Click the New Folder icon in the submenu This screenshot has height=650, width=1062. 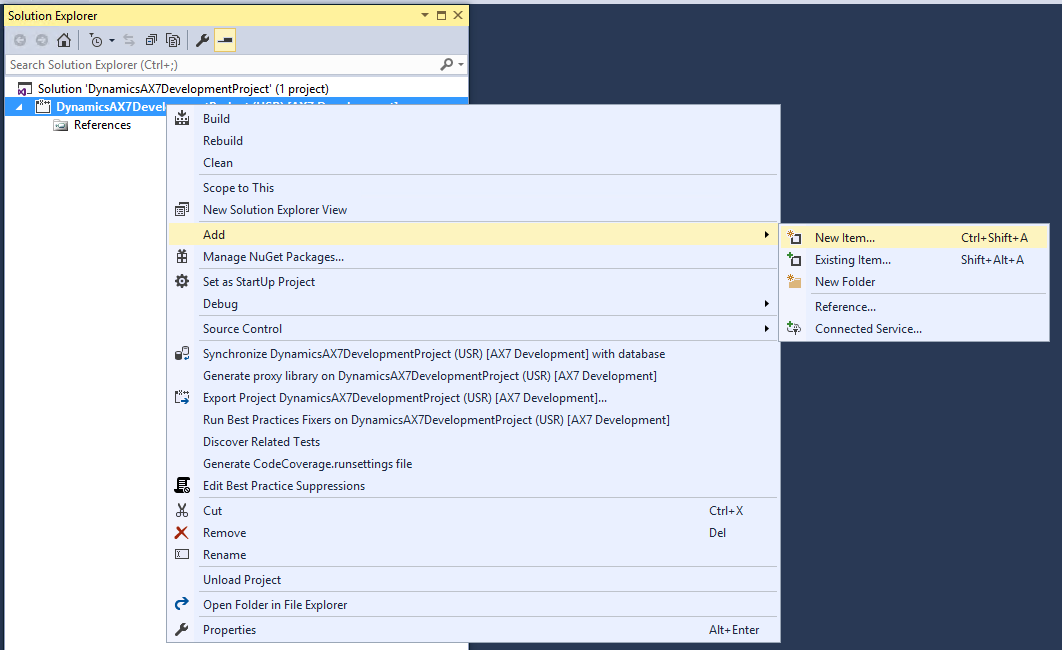coord(795,282)
